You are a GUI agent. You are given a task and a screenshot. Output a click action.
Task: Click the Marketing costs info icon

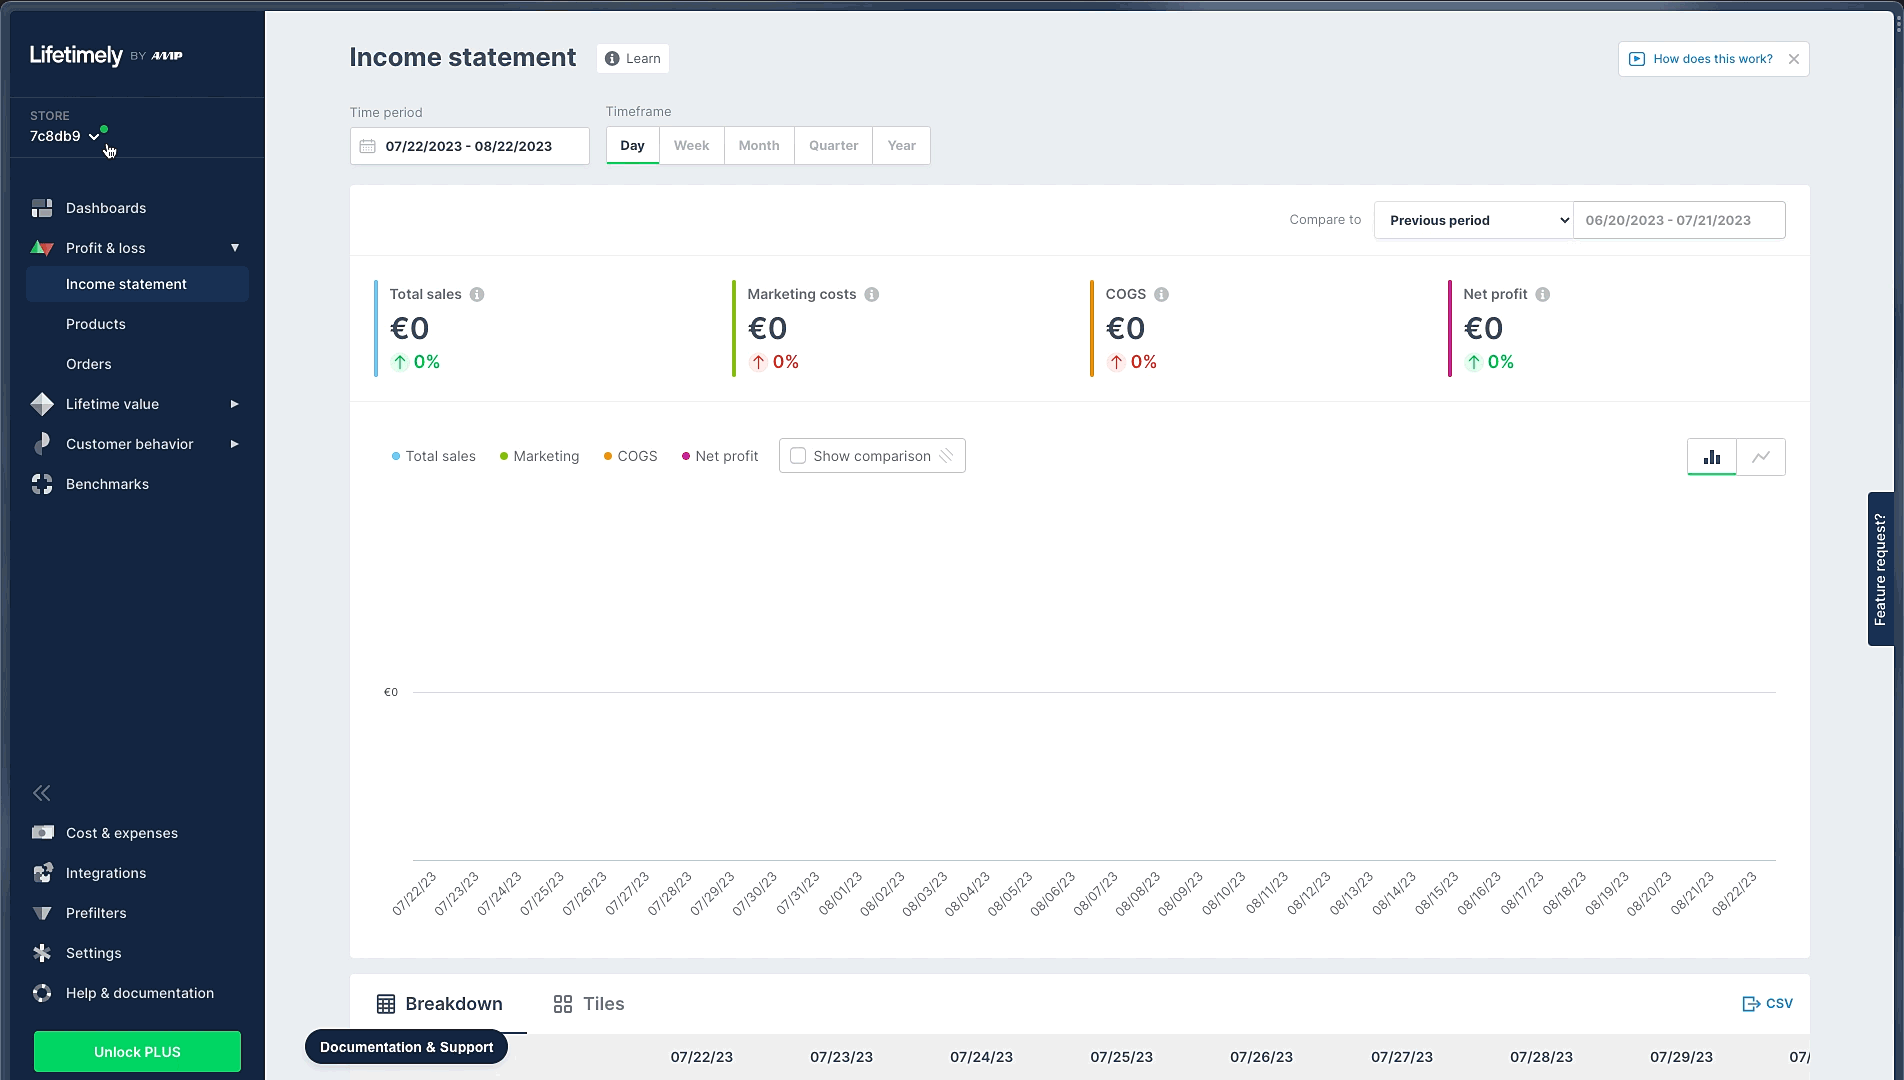pos(872,294)
